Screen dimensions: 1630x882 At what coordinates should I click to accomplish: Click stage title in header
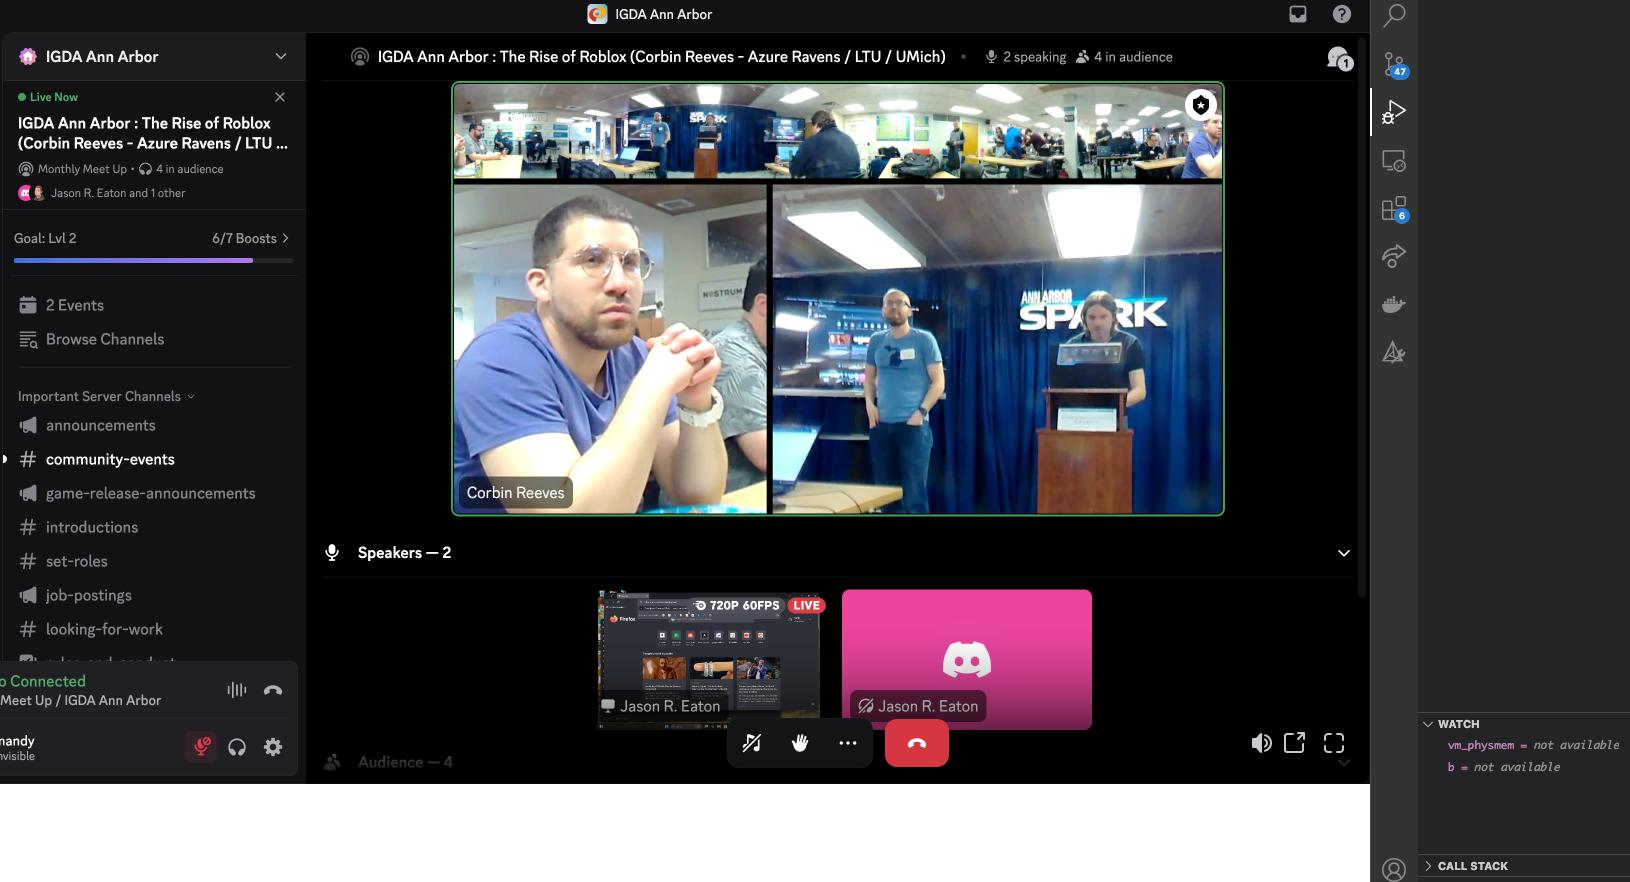click(661, 57)
